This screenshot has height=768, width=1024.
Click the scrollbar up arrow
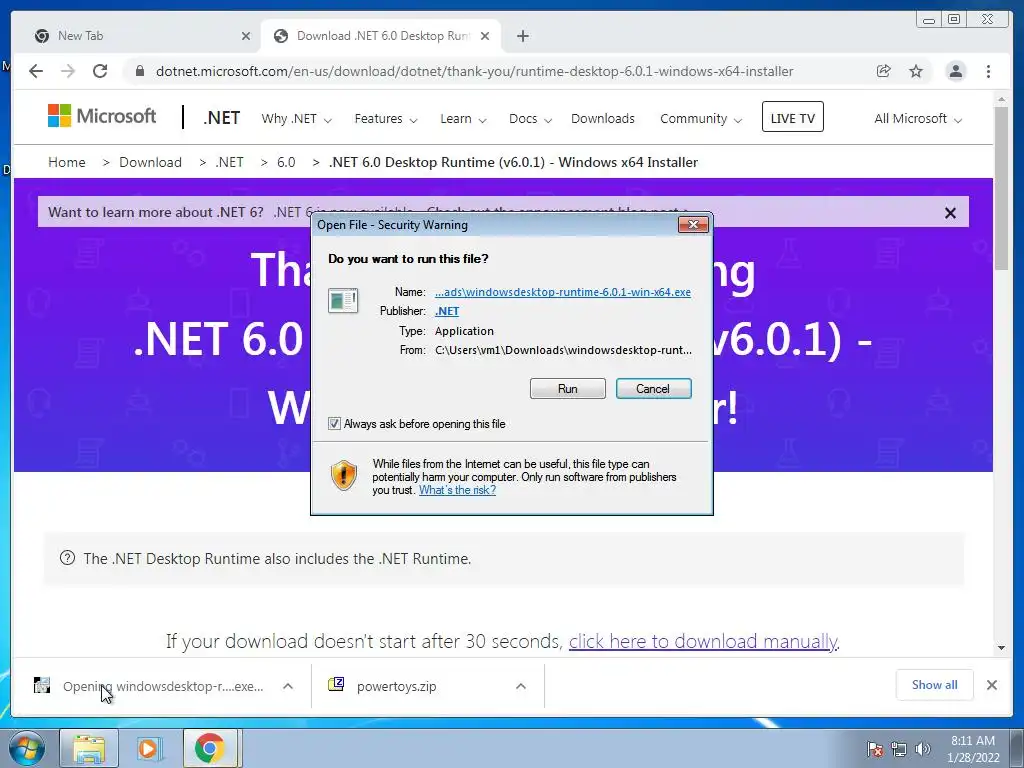click(x=1001, y=99)
